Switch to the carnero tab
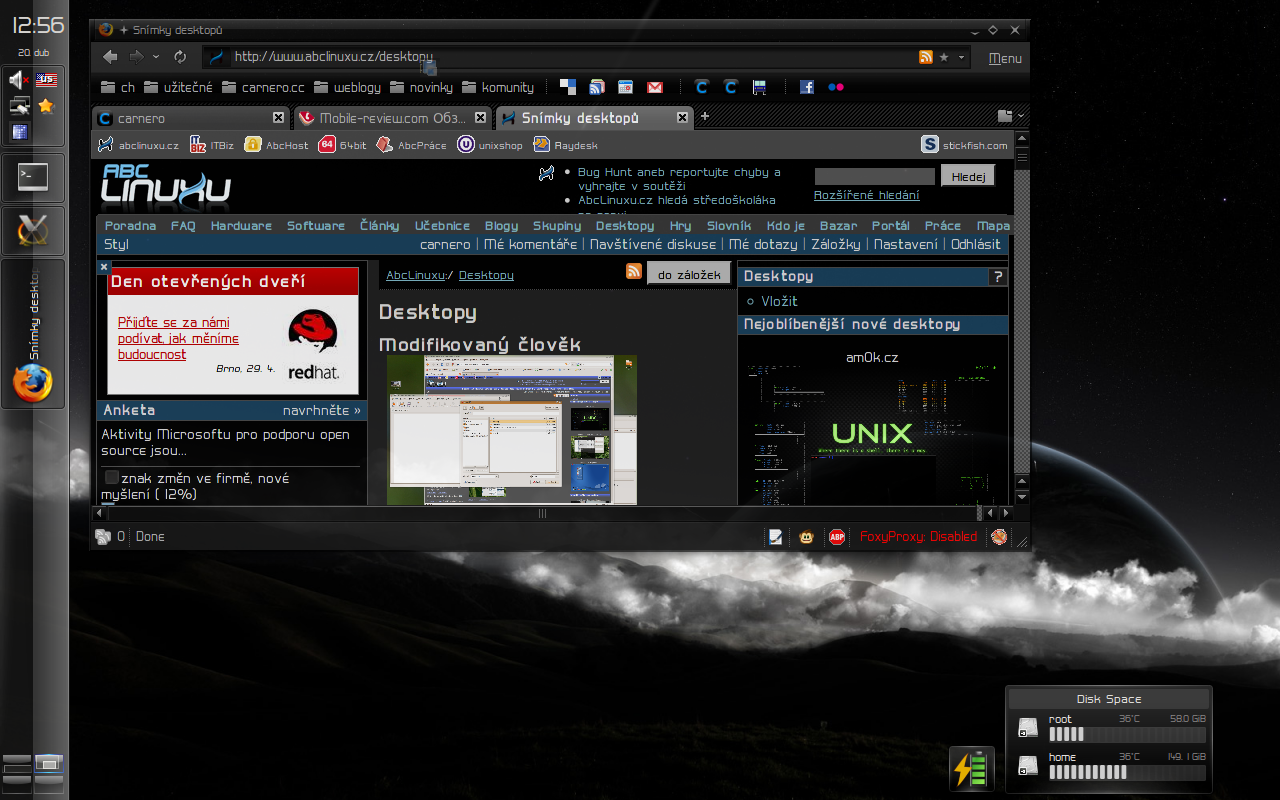 190,118
